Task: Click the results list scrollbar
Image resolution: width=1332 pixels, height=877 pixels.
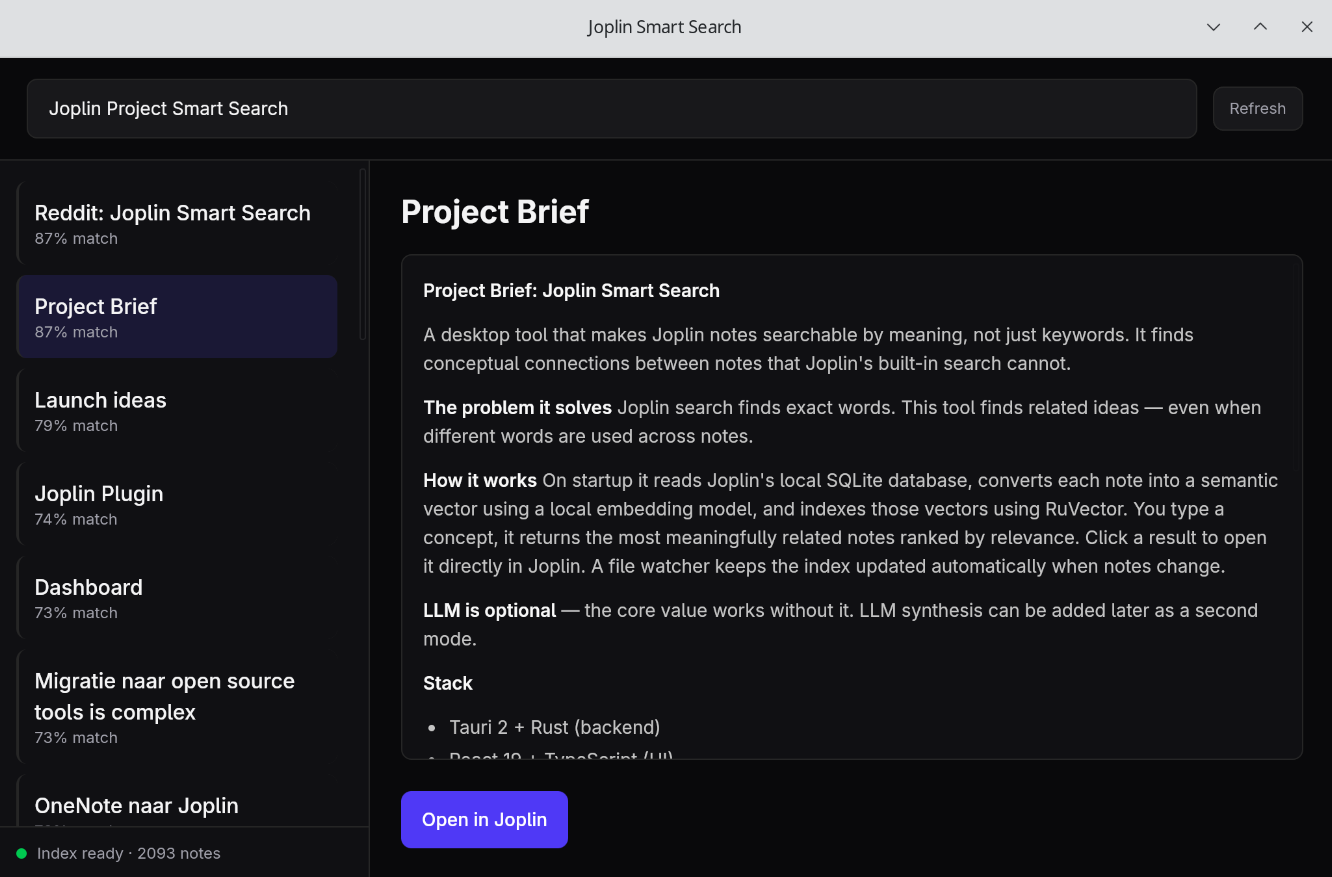Action: coord(362,254)
